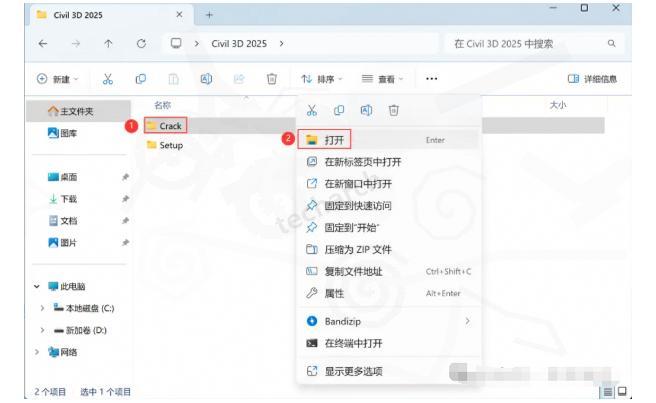Select the Setup folder

[x=165, y=145]
